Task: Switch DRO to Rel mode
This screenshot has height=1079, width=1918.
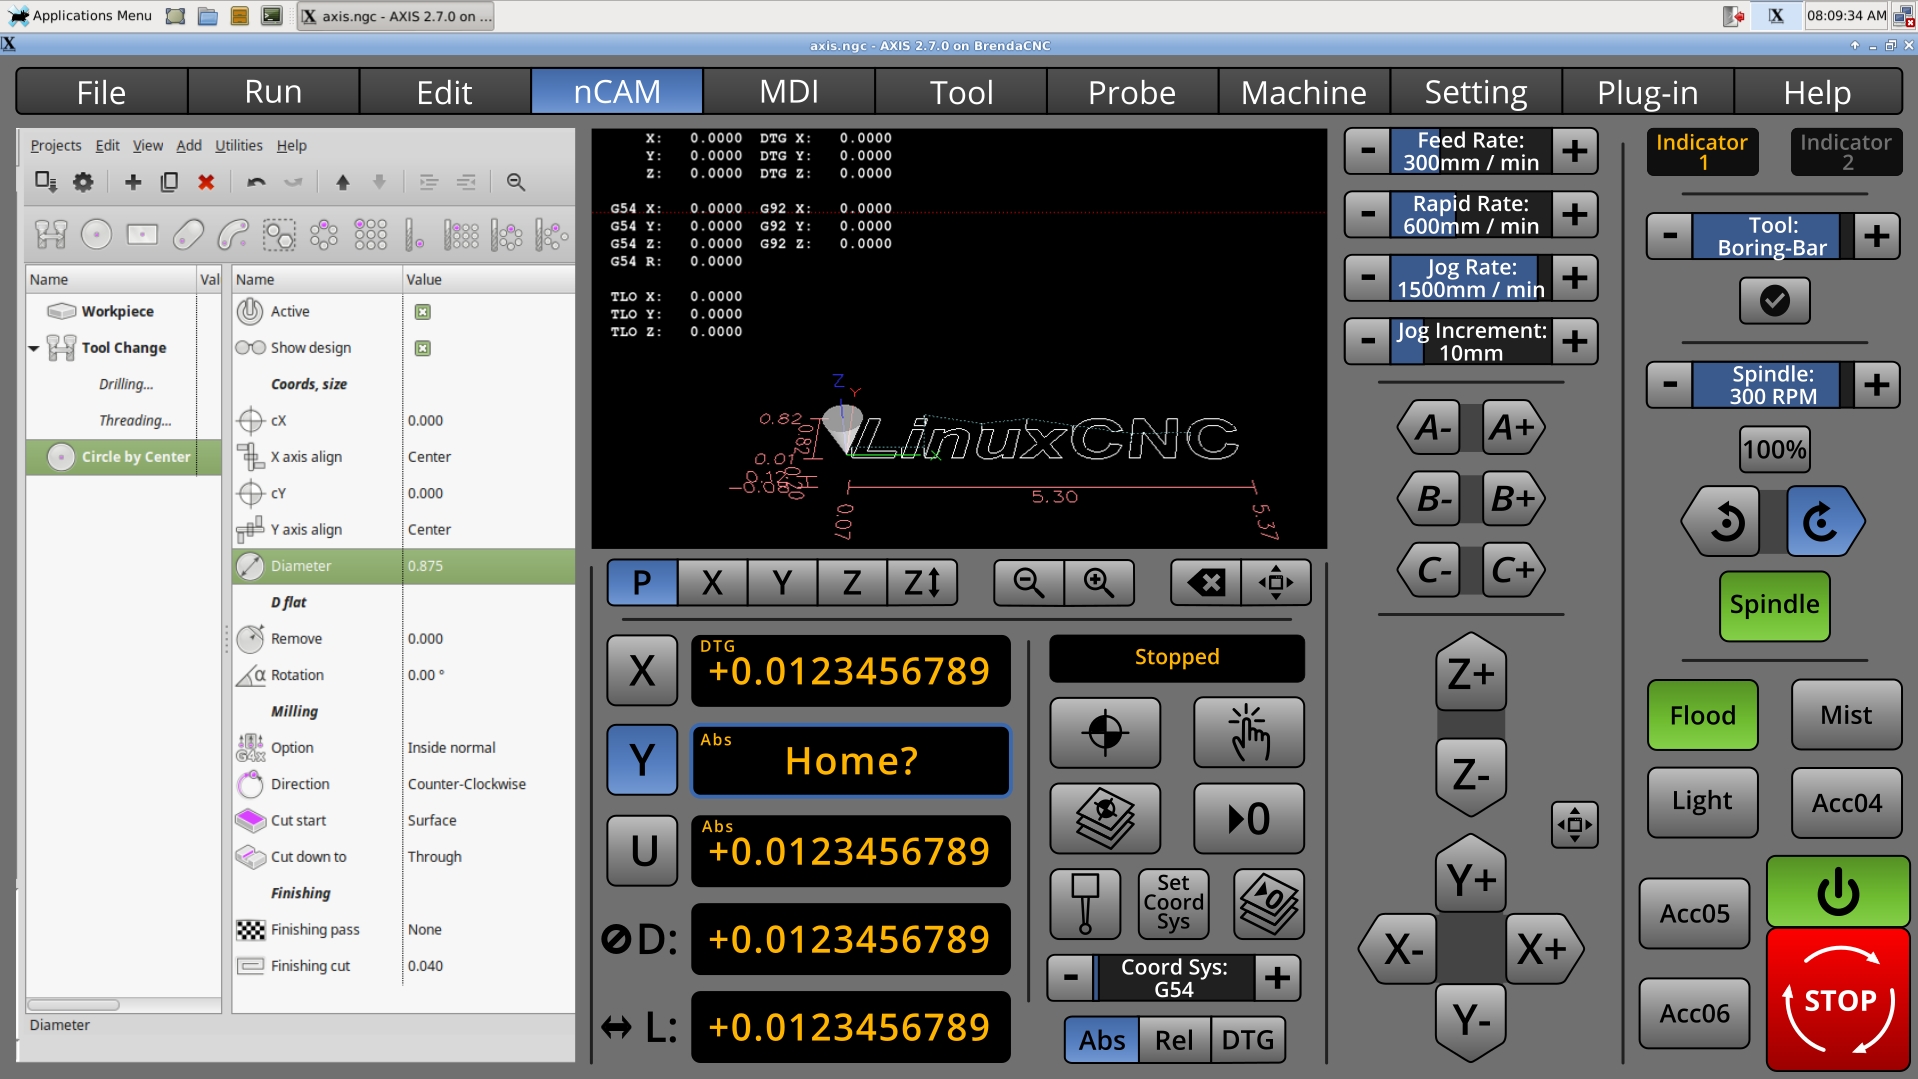Action: tap(1174, 1040)
